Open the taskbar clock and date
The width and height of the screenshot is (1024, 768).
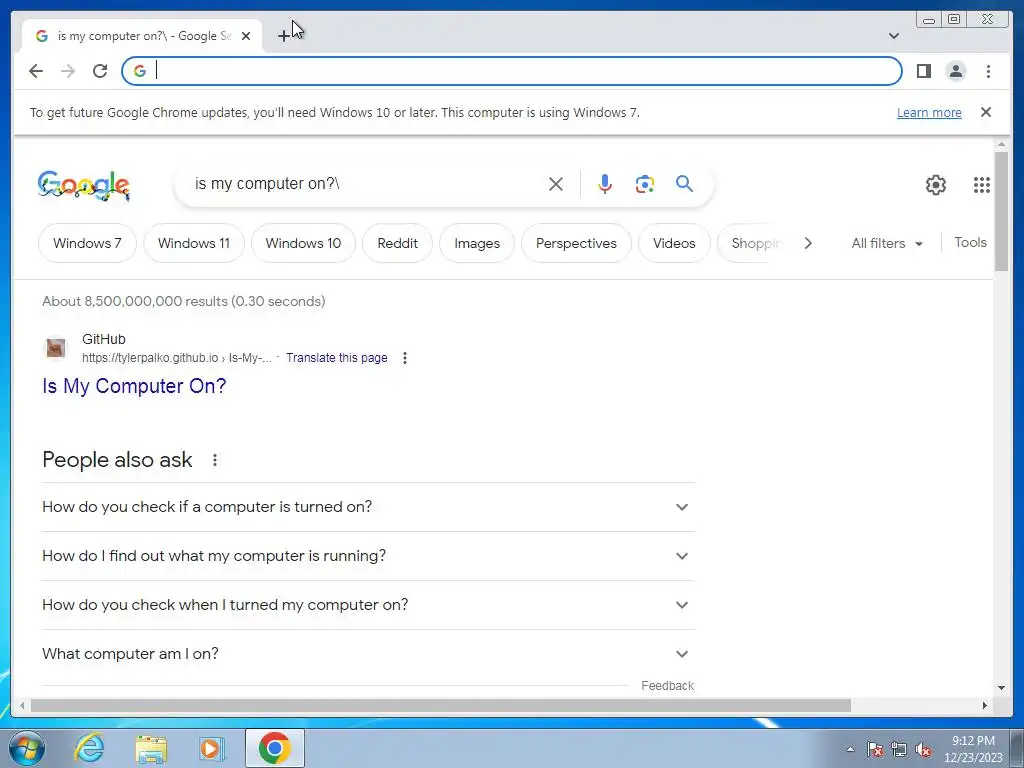pyautogui.click(x=973, y=749)
